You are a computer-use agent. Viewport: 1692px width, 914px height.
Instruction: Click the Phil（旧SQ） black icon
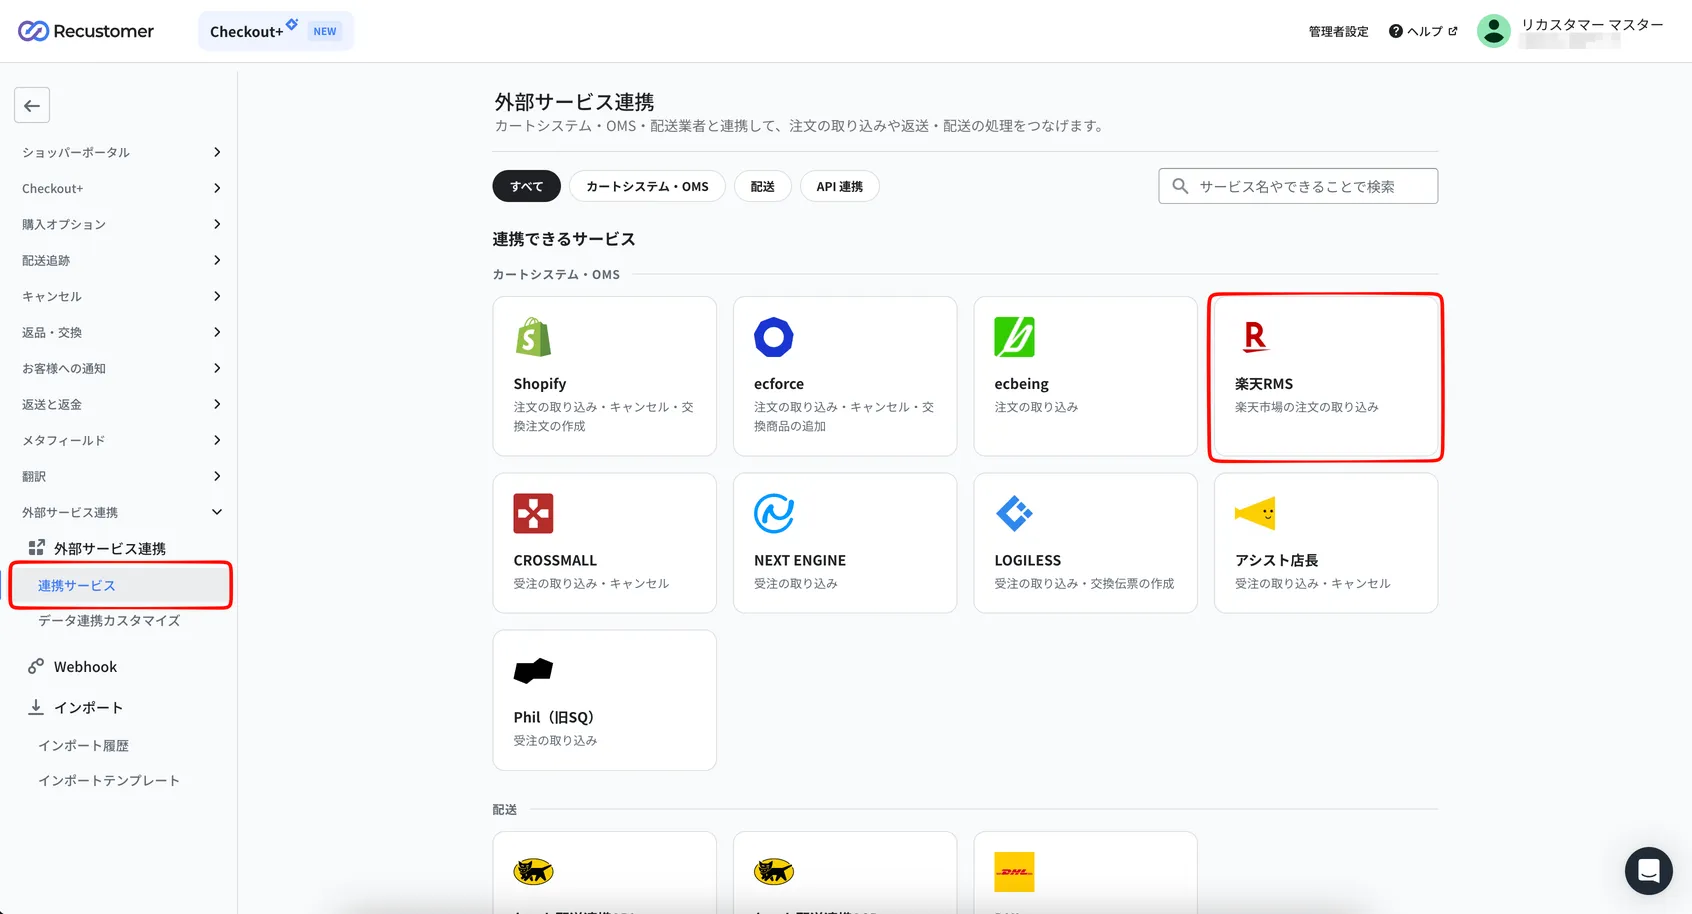tap(533, 671)
